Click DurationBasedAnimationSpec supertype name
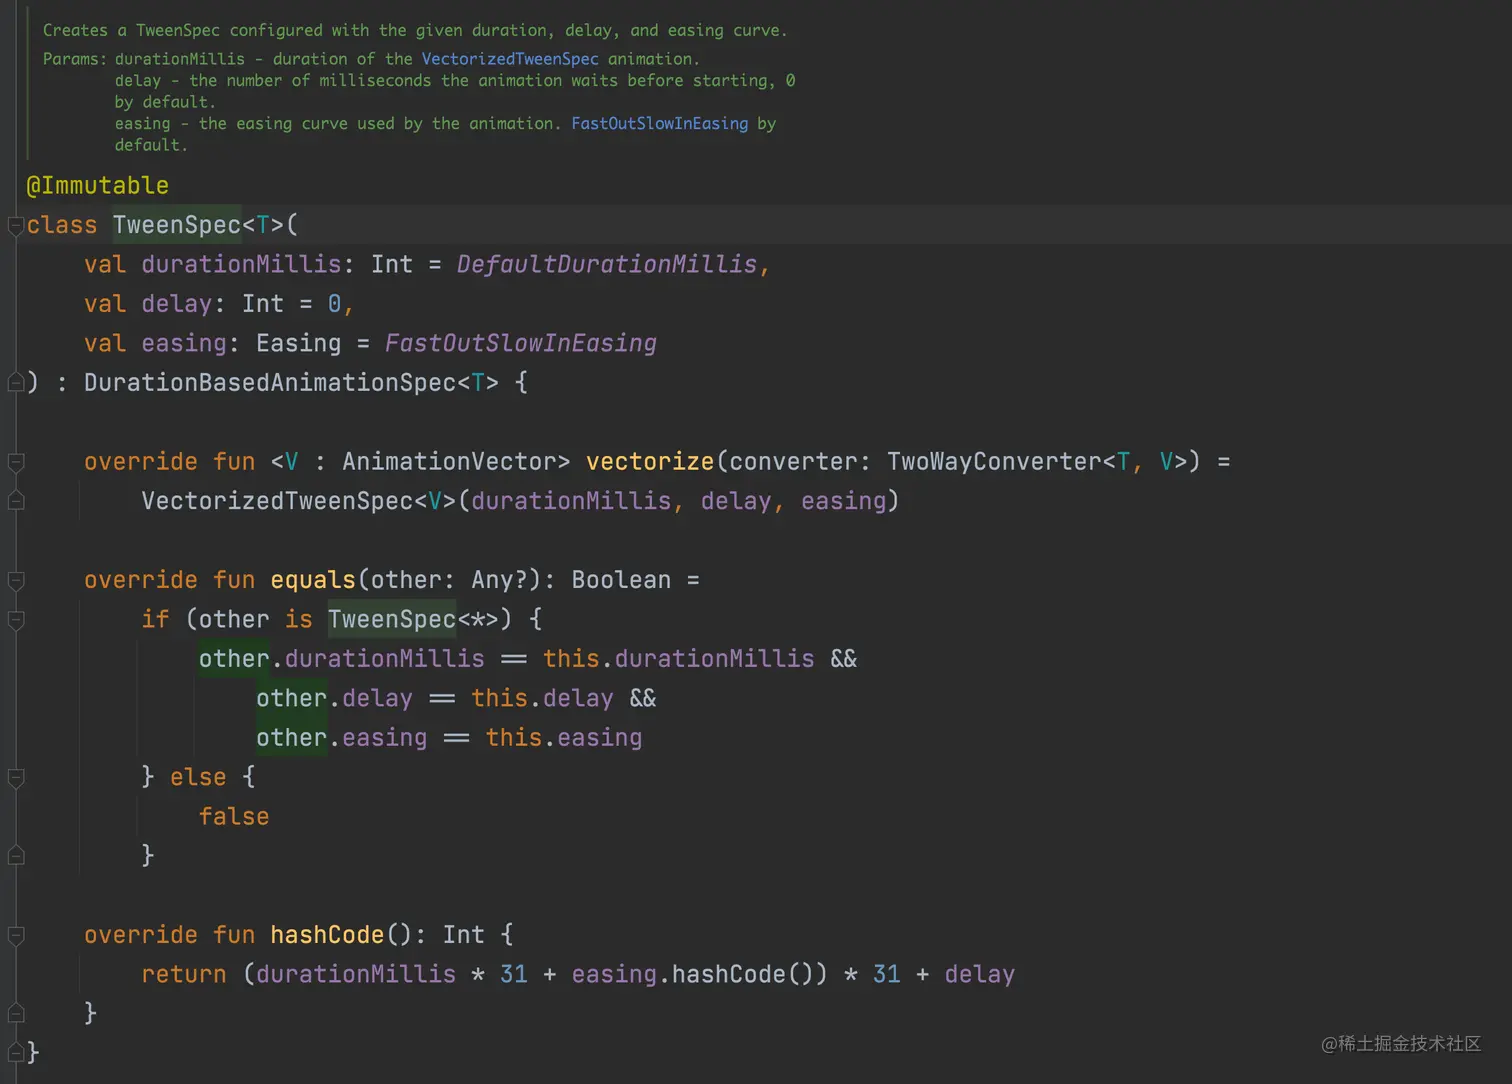1512x1084 pixels. 270,382
